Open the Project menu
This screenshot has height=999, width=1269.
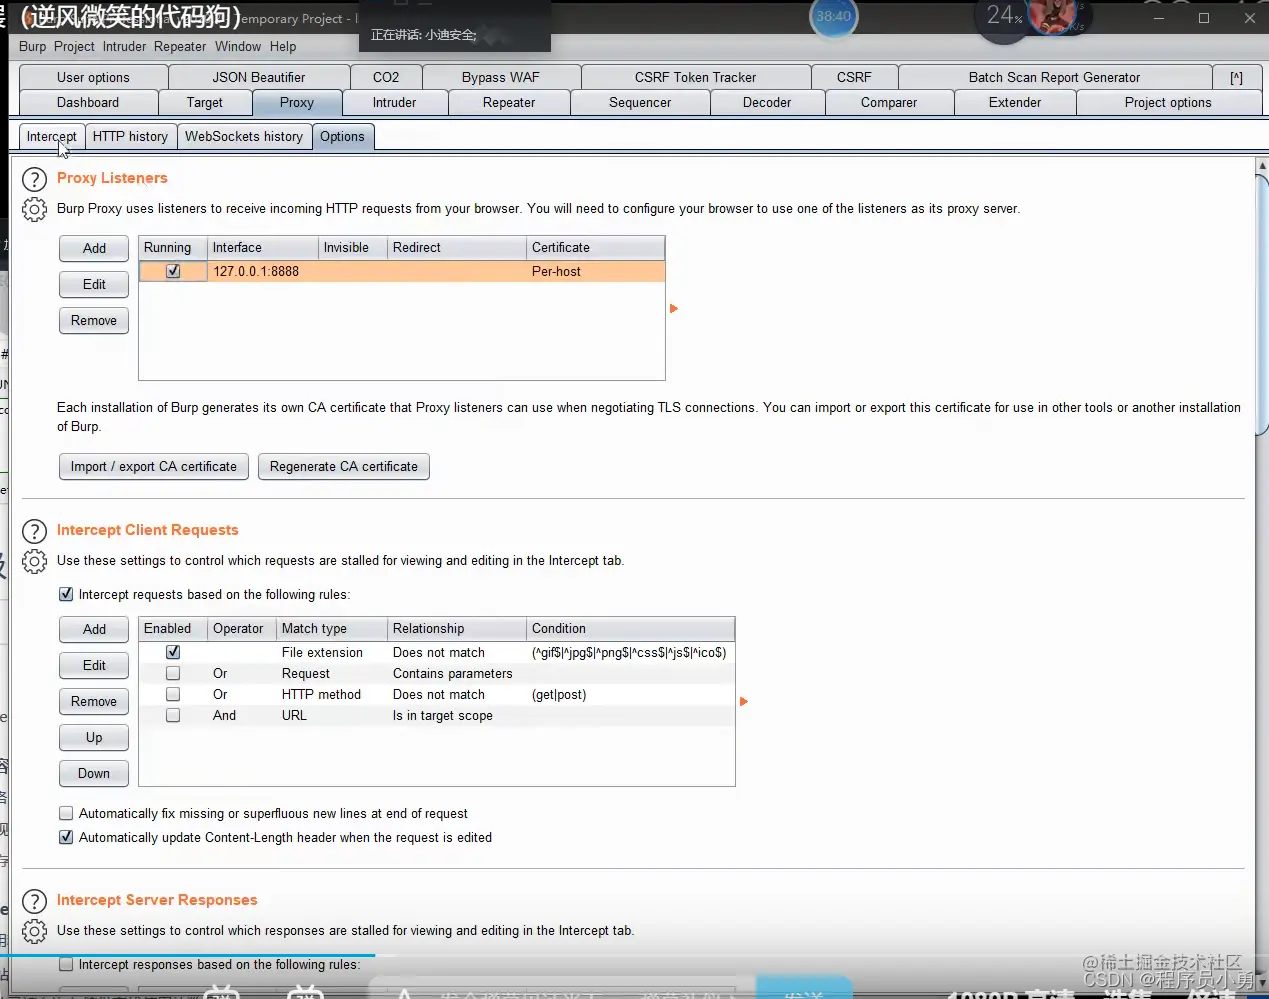74,46
